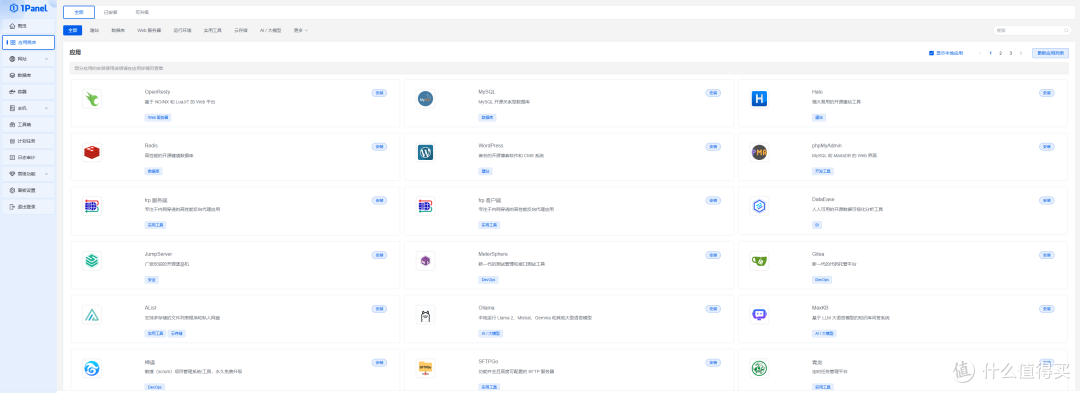
Task: Click the 更新应用列表 button
Action: [x=1050, y=53]
